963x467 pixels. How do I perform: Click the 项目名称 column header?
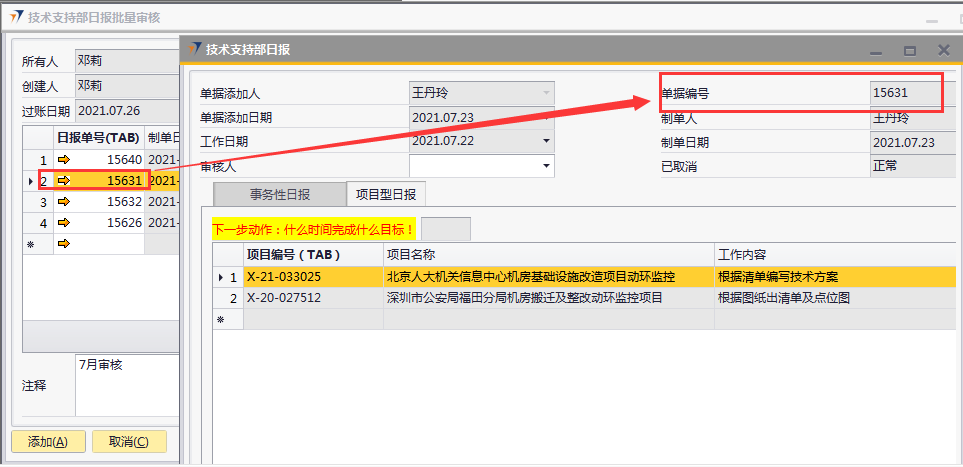click(x=548, y=255)
